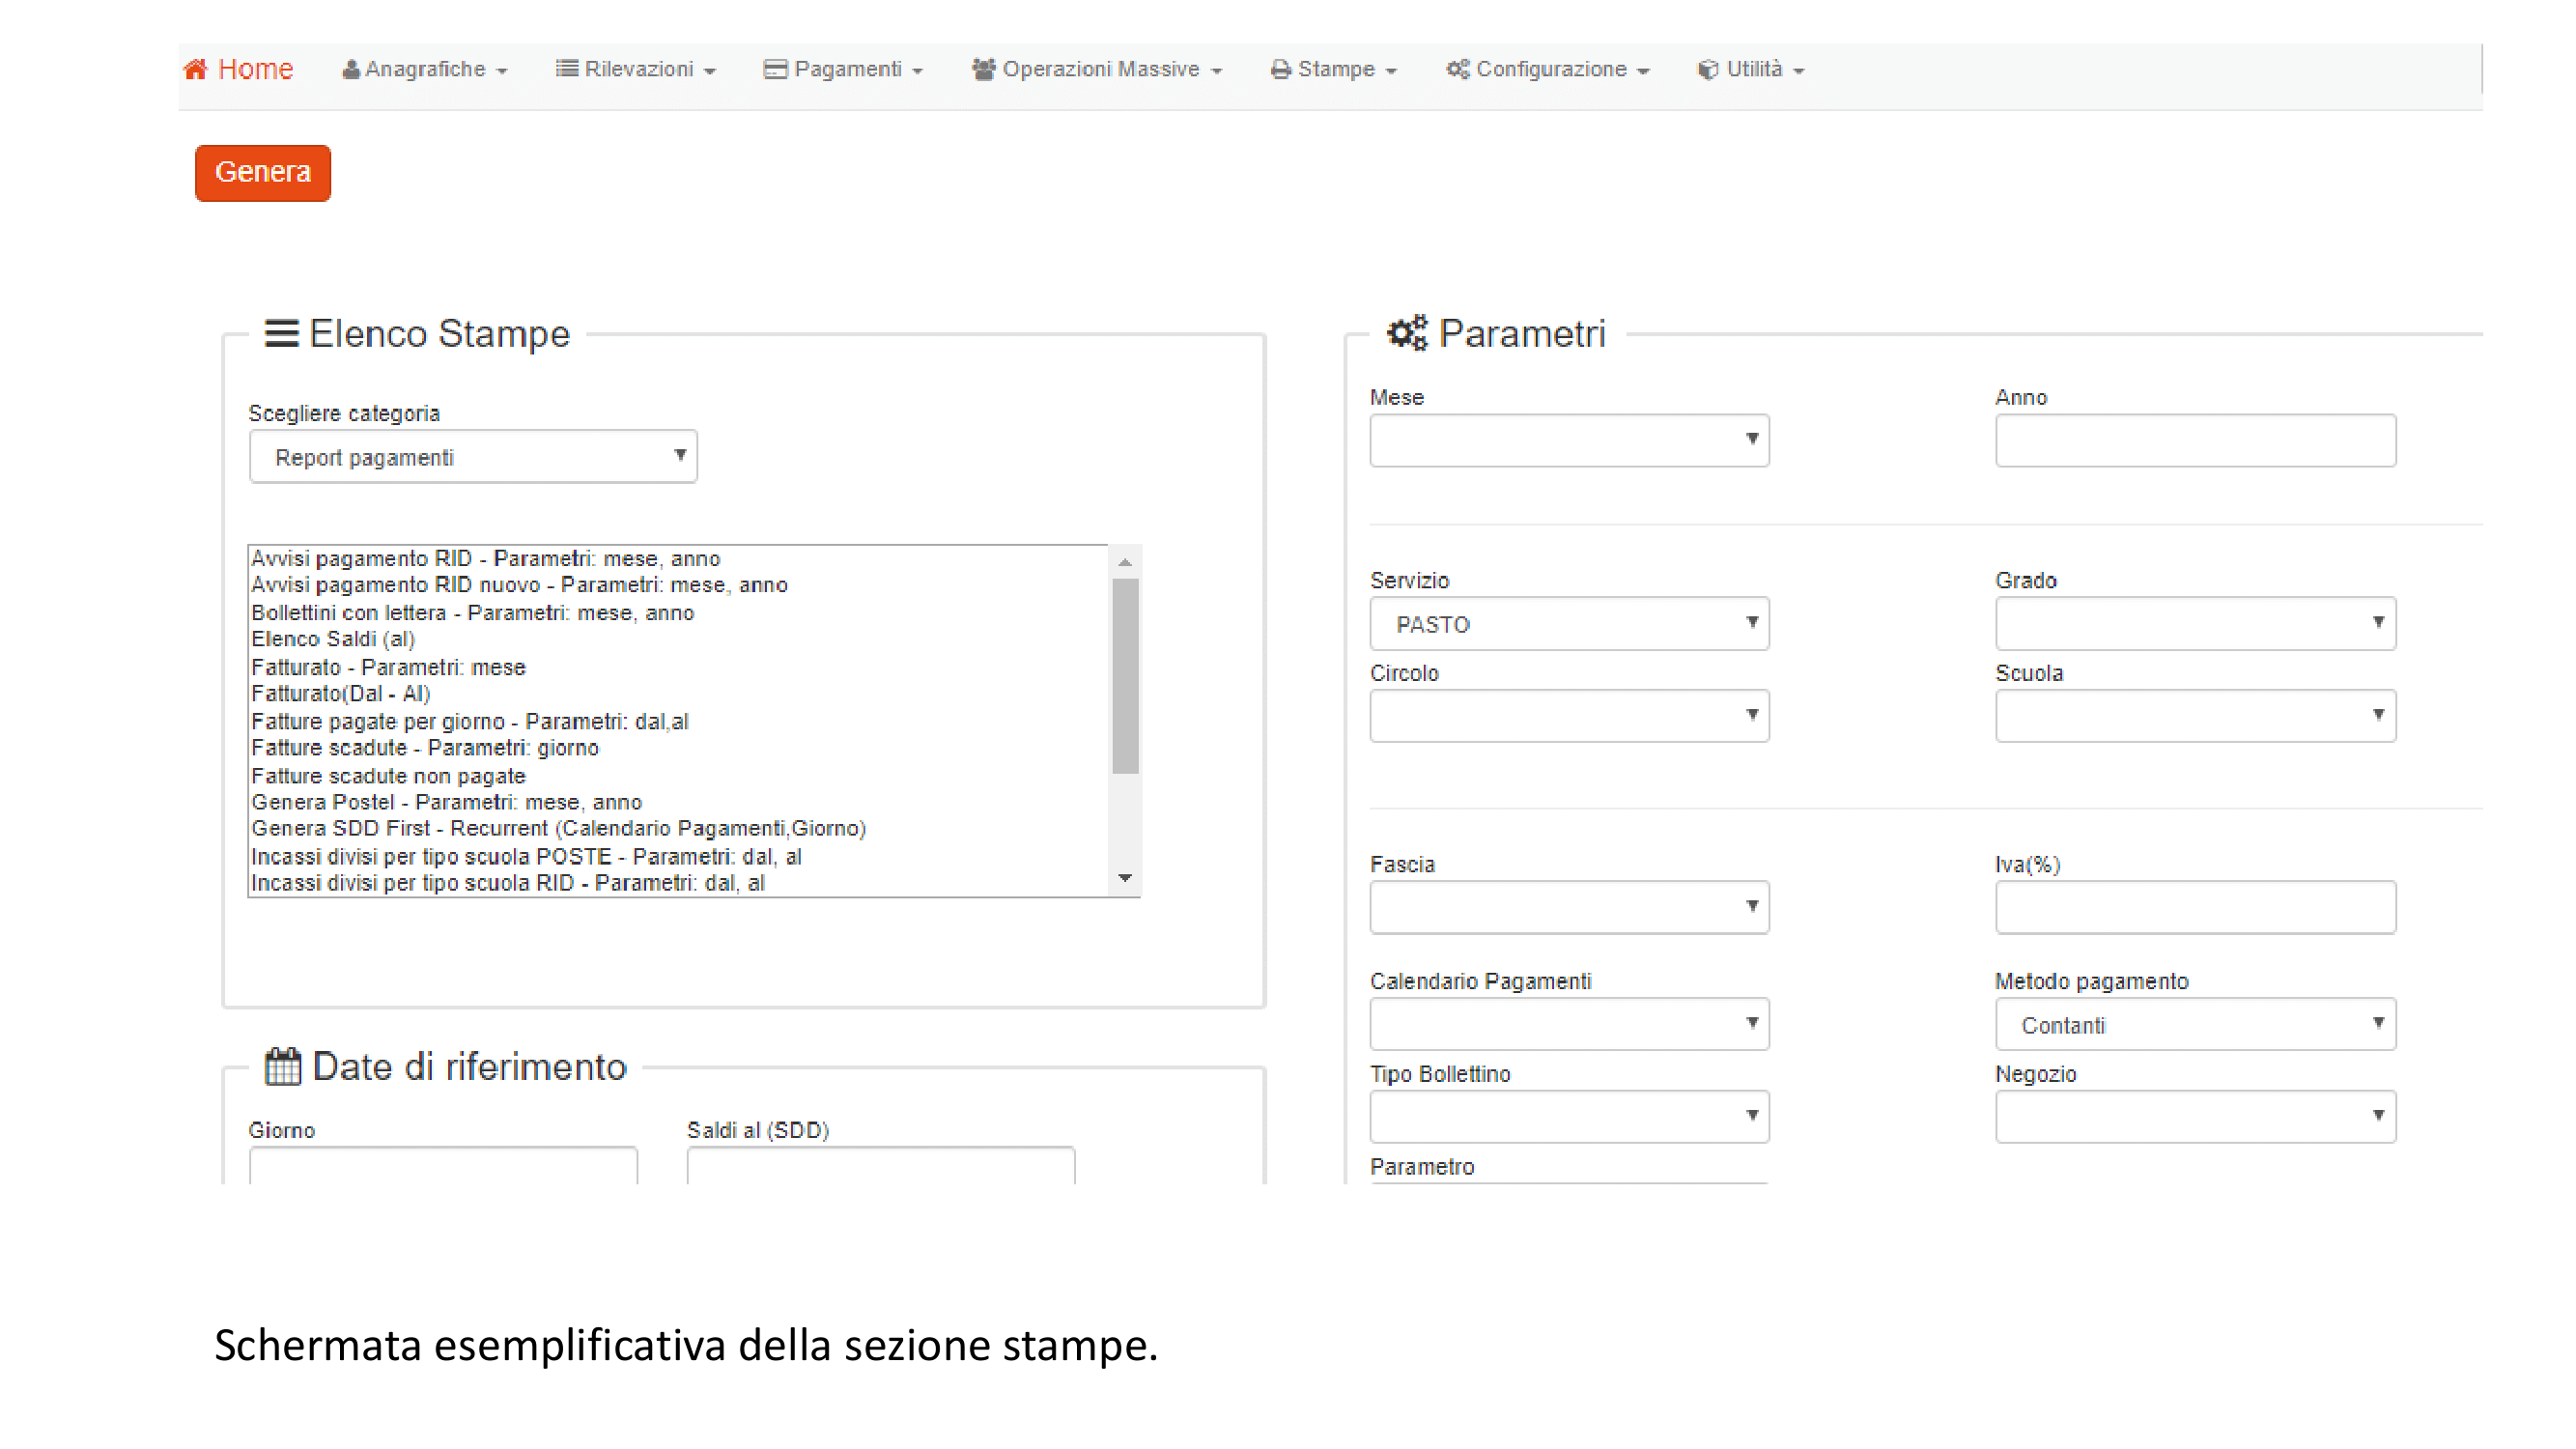Viewport: 2576px width, 1449px height.
Task: Open the Scuola dropdown
Action: click(x=2195, y=716)
